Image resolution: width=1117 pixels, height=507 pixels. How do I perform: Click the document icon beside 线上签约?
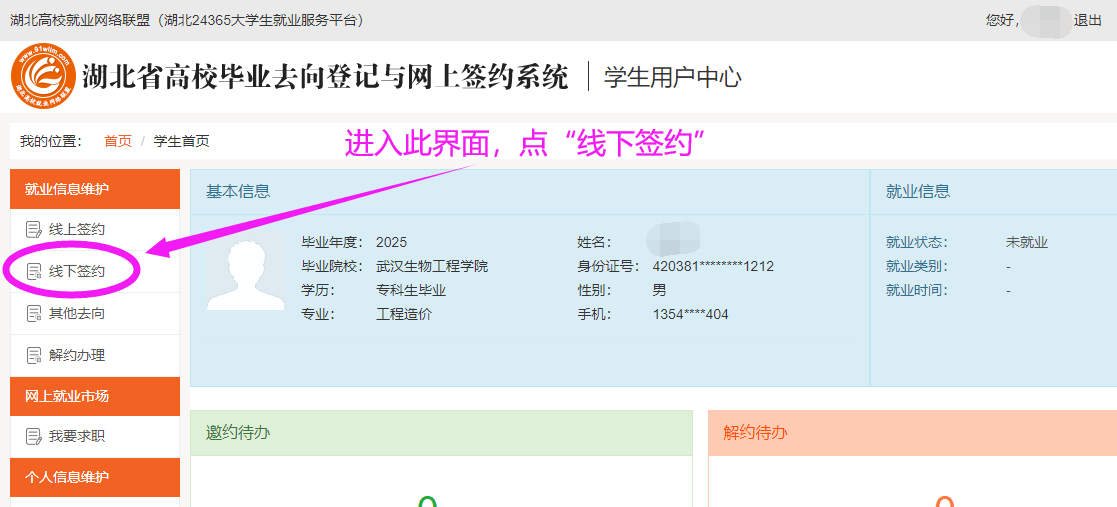(x=33, y=230)
